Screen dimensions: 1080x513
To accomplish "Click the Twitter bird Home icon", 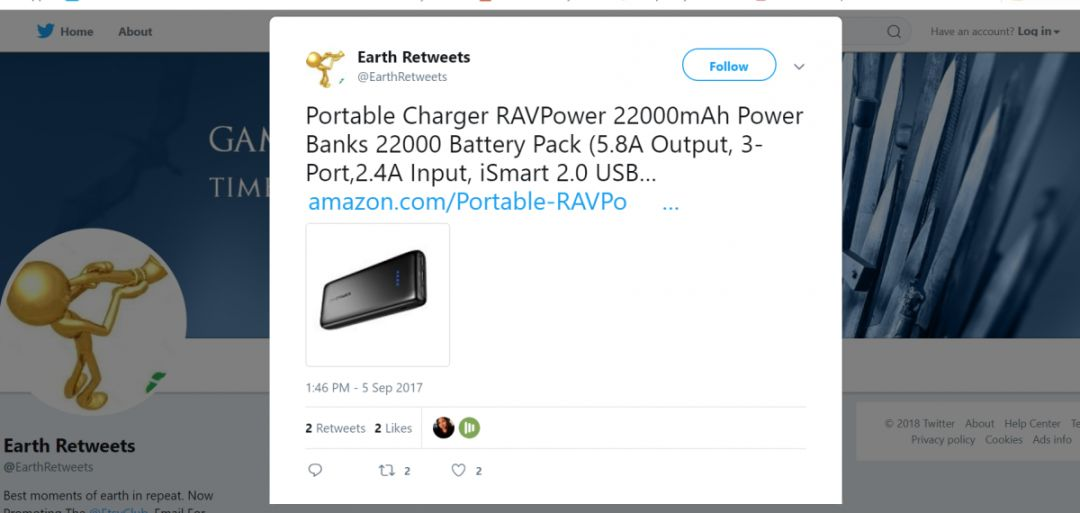I will pos(45,31).
